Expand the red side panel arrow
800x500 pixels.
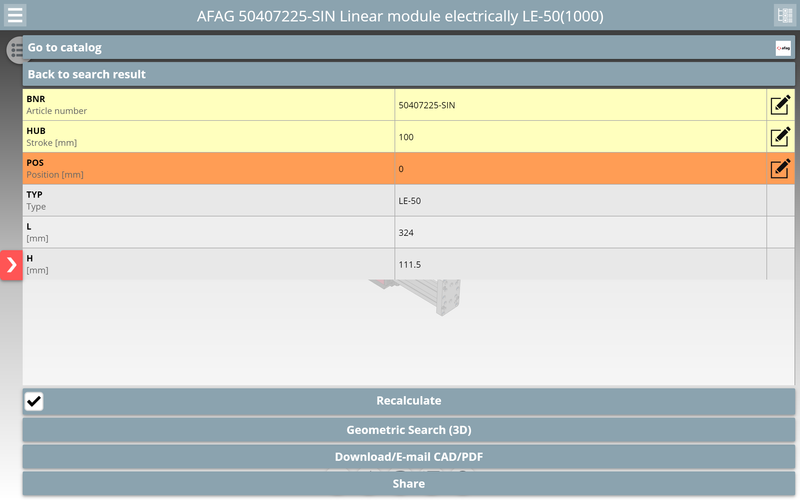pos(11,265)
